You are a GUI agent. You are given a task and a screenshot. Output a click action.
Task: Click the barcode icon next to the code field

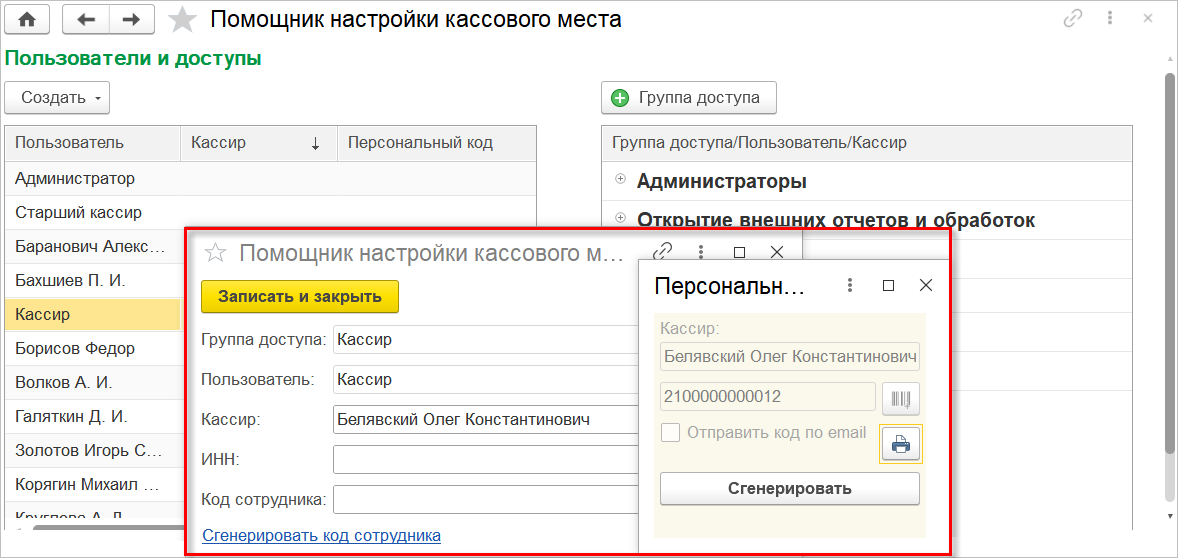tap(900, 399)
